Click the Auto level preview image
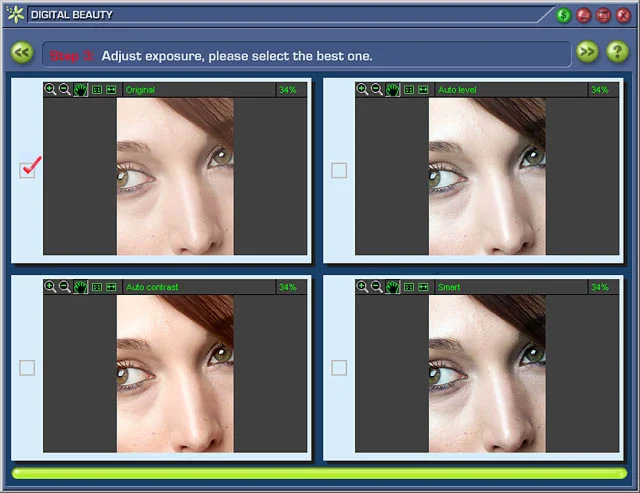Image resolution: width=640 pixels, height=493 pixels. (x=487, y=176)
